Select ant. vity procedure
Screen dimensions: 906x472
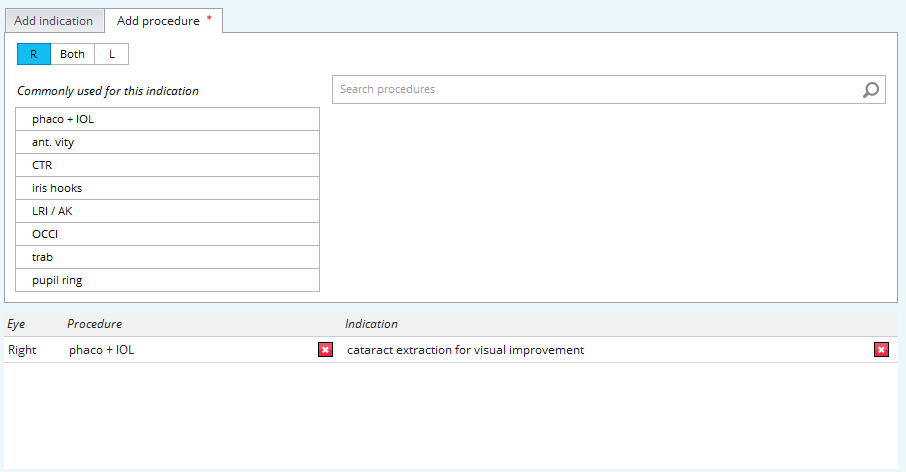click(x=168, y=142)
